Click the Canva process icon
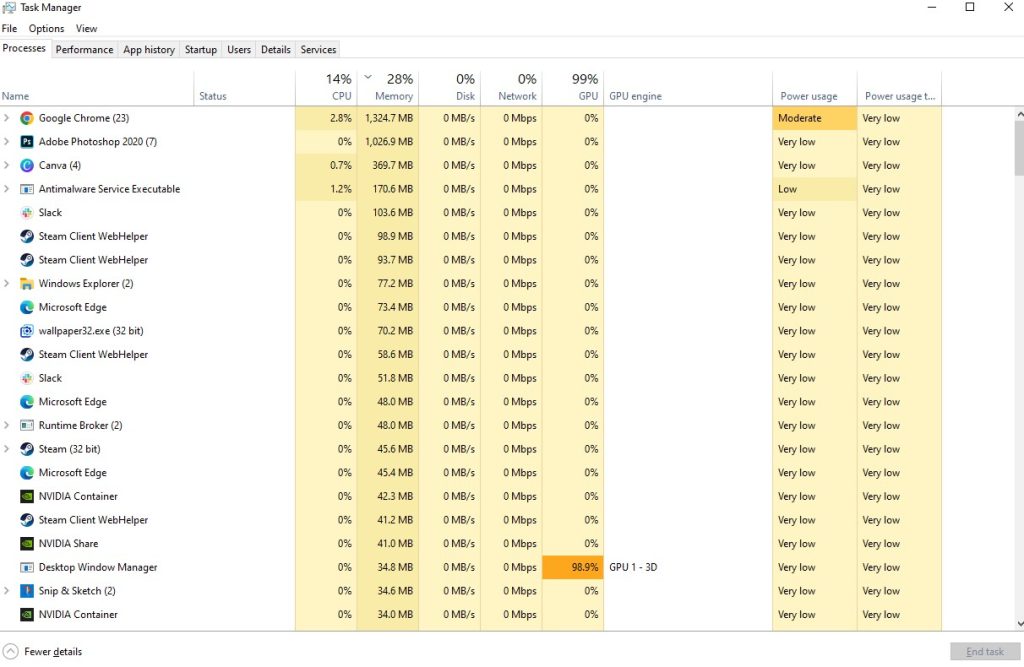 (x=27, y=165)
